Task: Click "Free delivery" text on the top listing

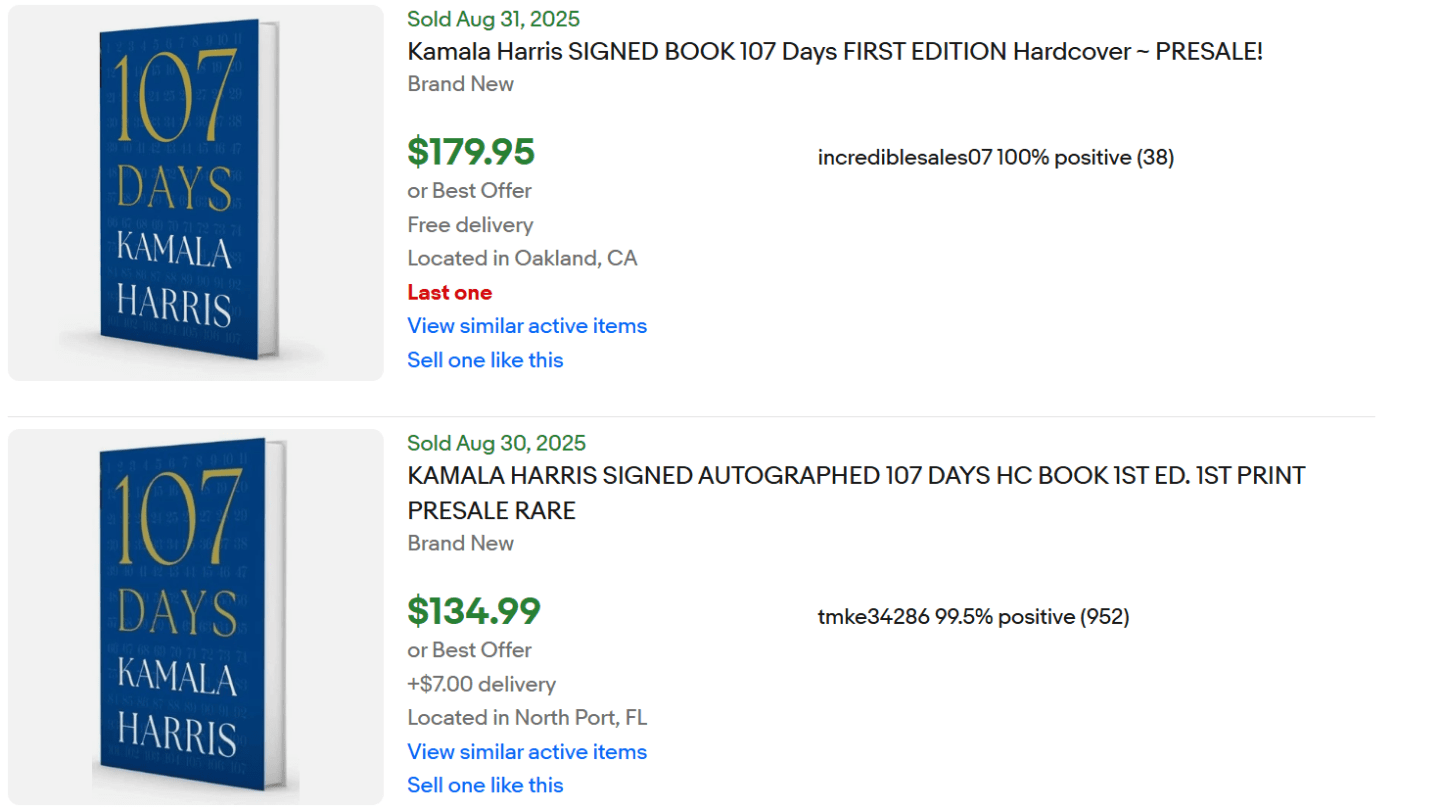Action: 470,224
